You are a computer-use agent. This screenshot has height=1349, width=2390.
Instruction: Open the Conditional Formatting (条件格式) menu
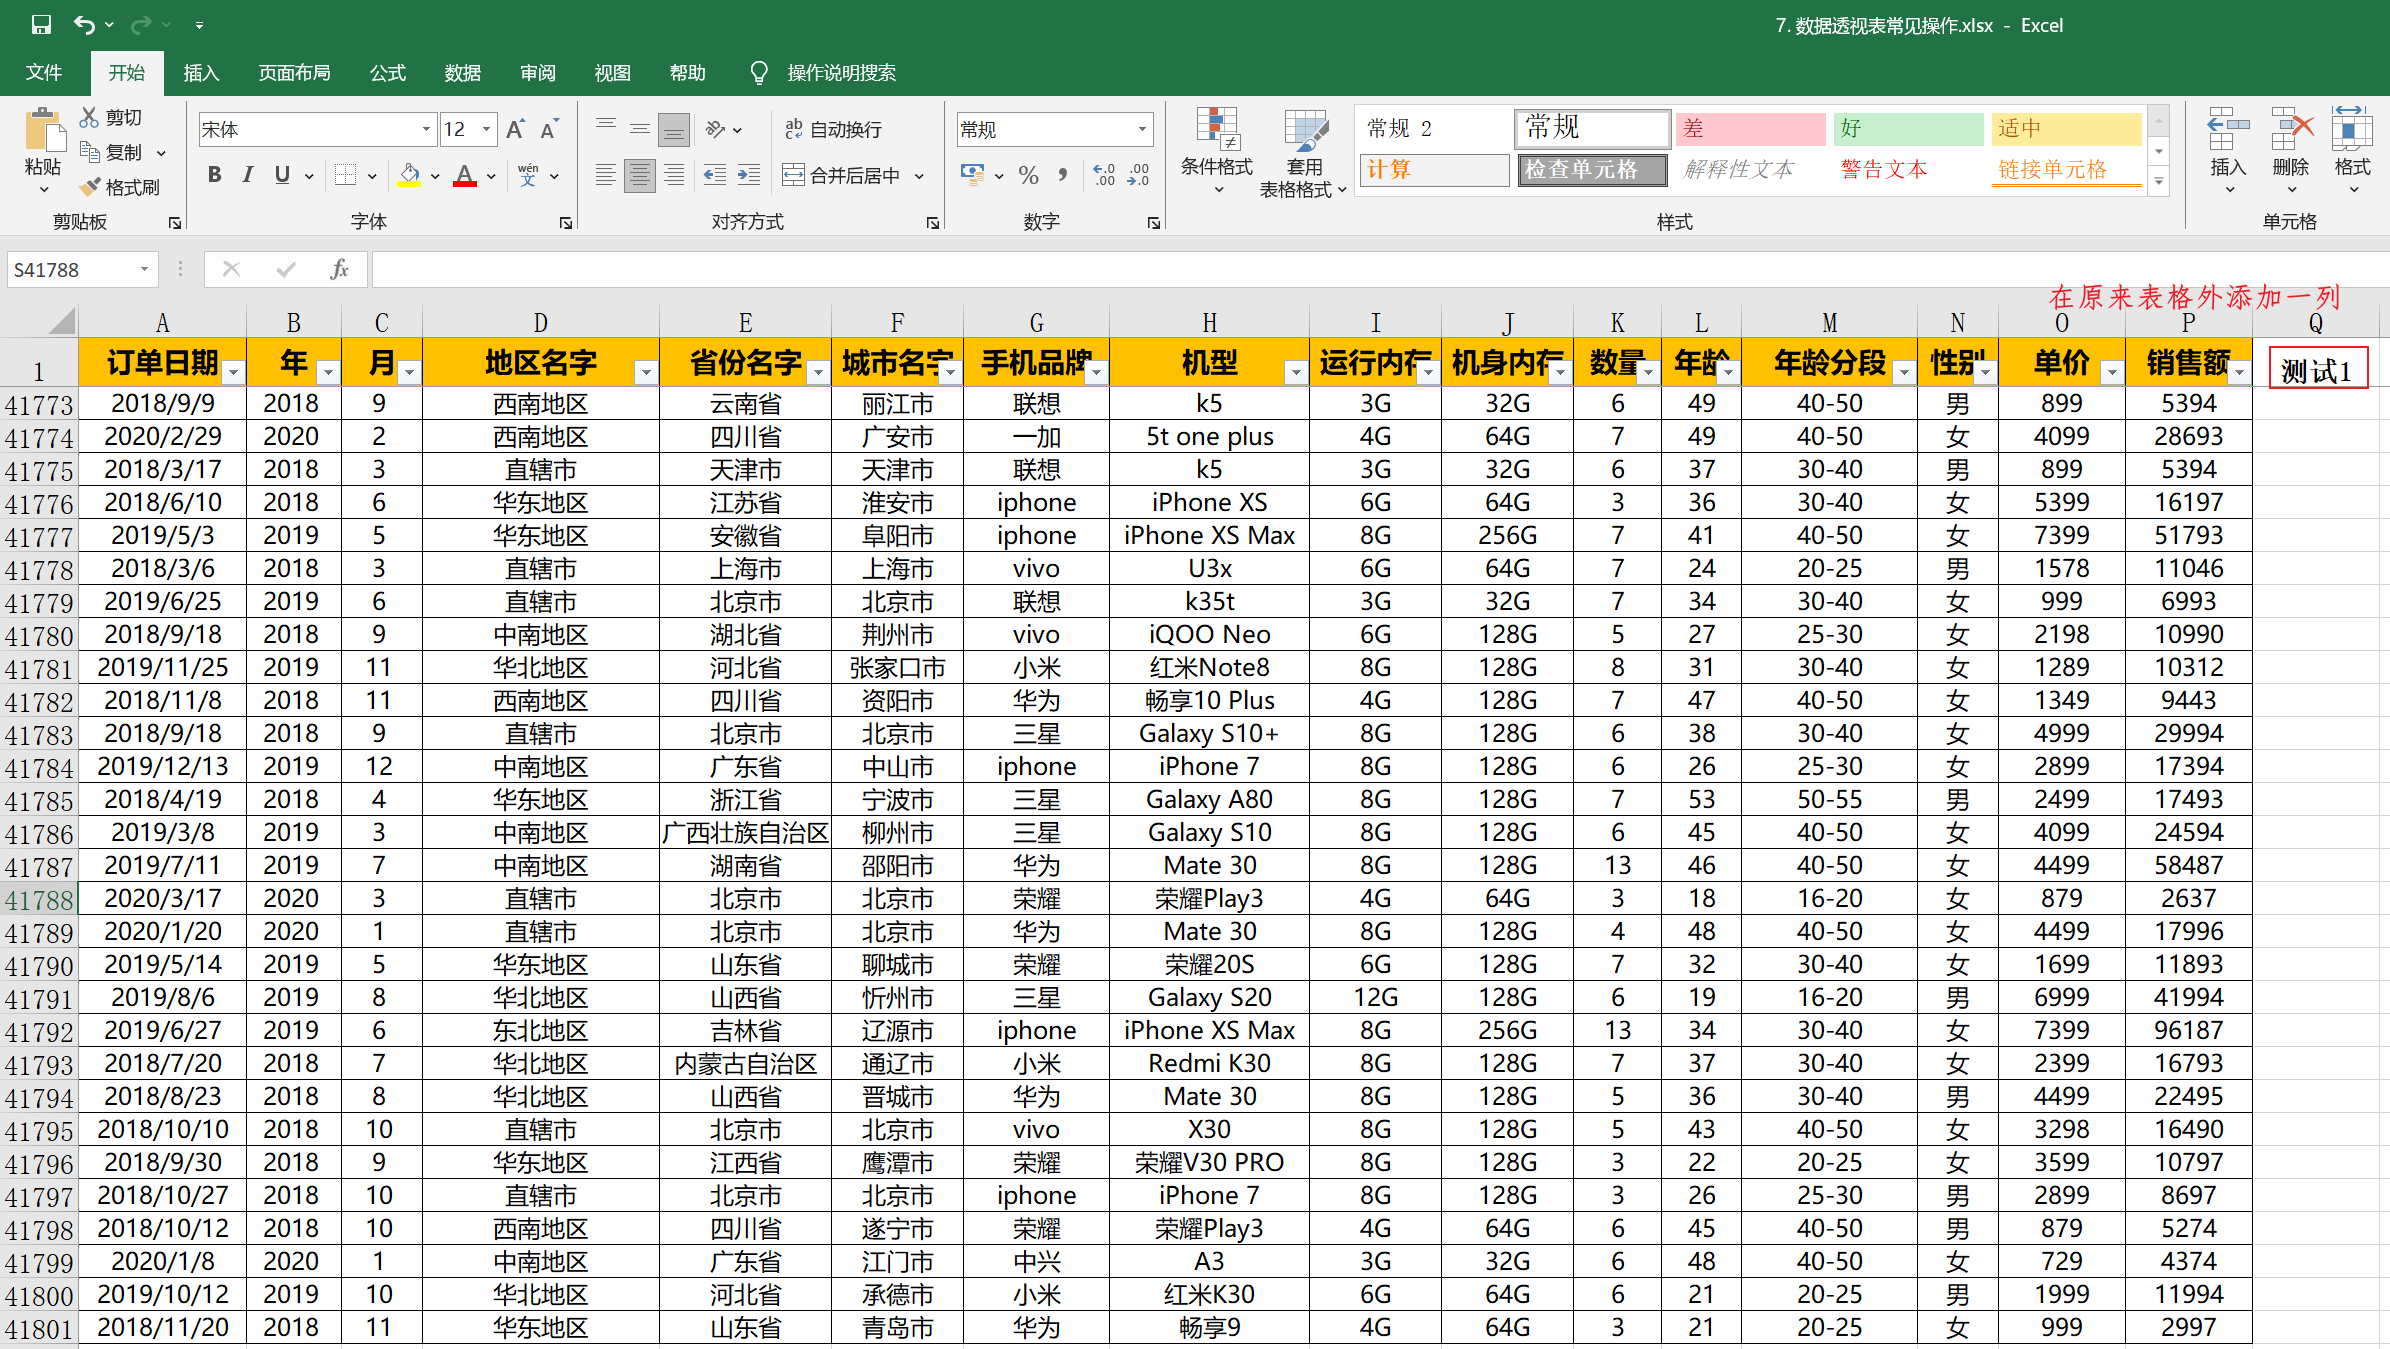pos(1217,150)
